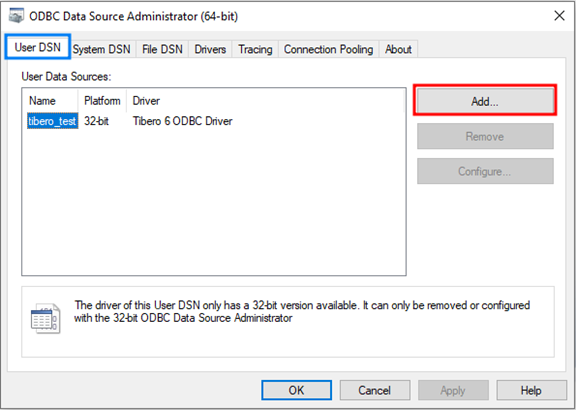Click the Add... button
This screenshot has width=576, height=410.
[485, 101]
